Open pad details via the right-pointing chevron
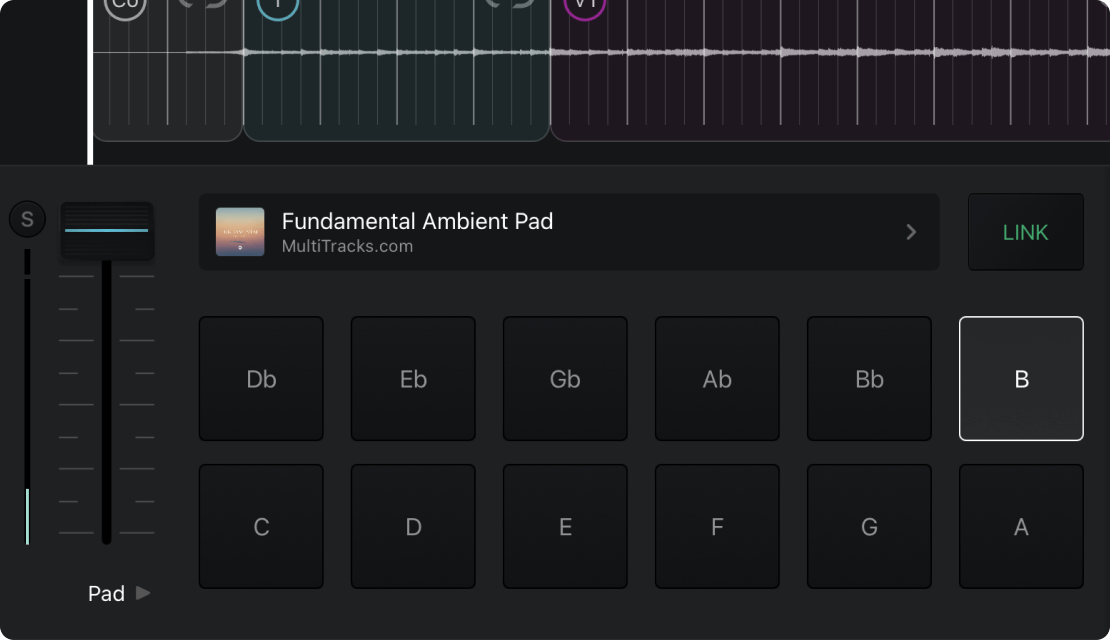Image resolution: width=1110 pixels, height=640 pixels. [911, 232]
